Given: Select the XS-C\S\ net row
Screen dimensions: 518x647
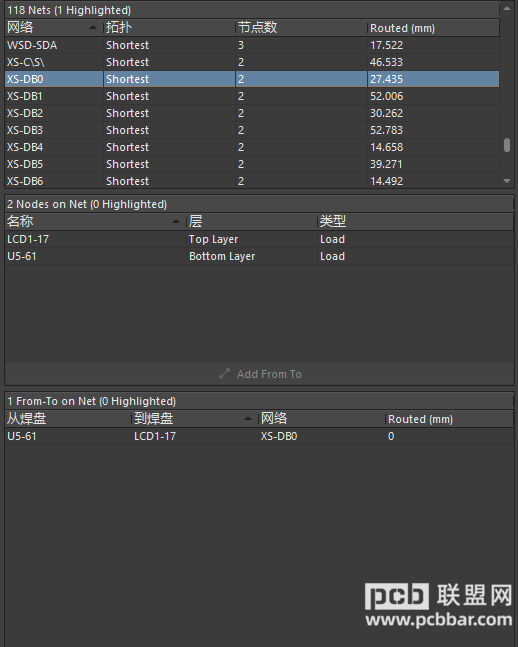Looking at the screenshot, I should tap(252, 62).
